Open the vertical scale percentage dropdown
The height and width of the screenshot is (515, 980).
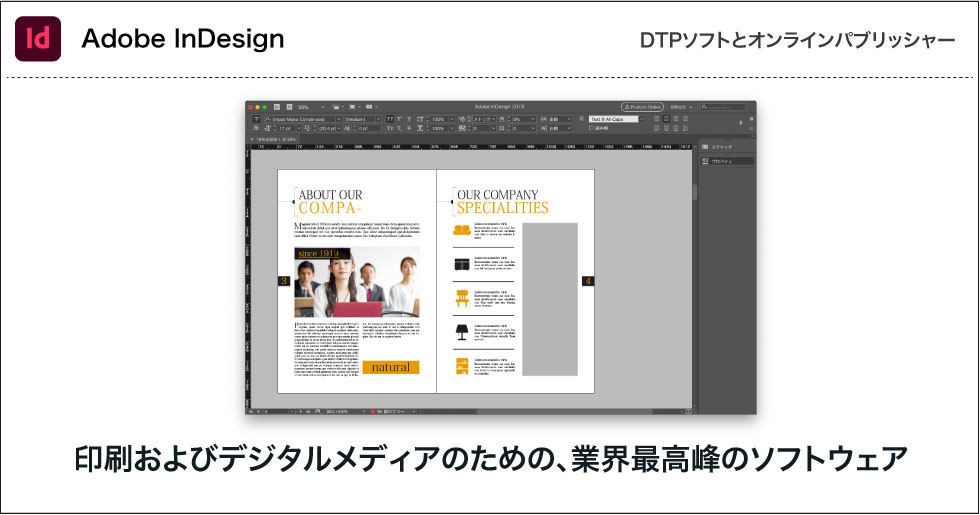point(452,119)
